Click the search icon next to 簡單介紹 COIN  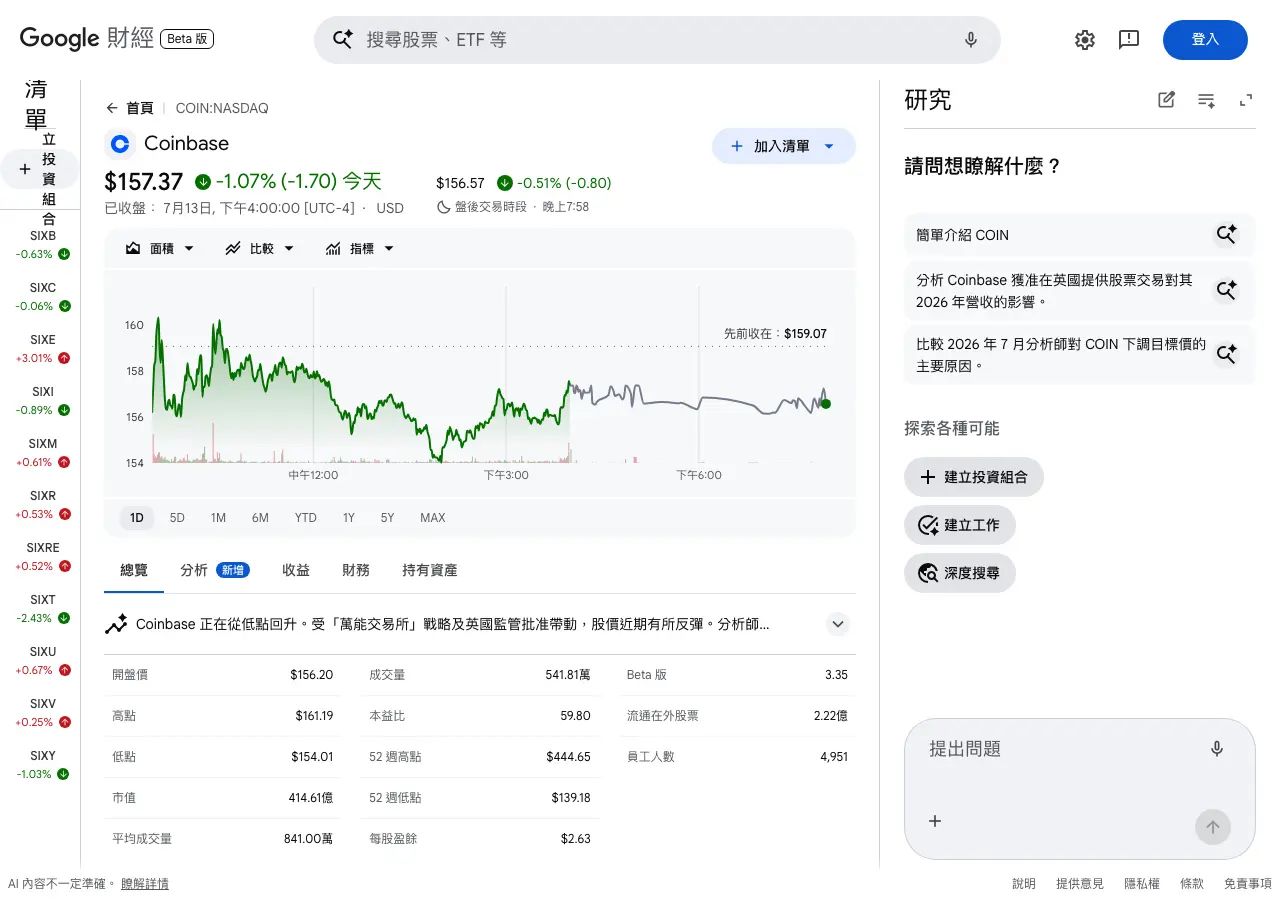(x=1227, y=235)
